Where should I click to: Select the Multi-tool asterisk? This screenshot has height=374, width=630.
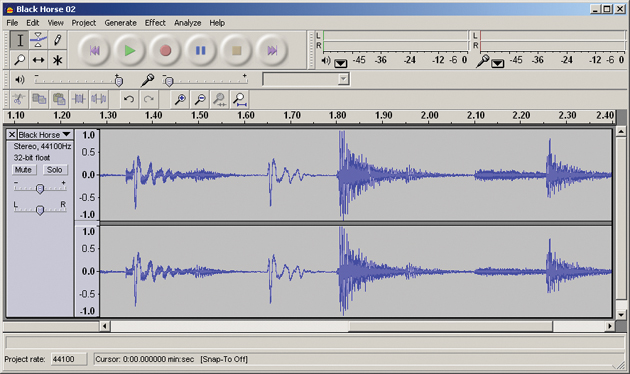coord(57,60)
